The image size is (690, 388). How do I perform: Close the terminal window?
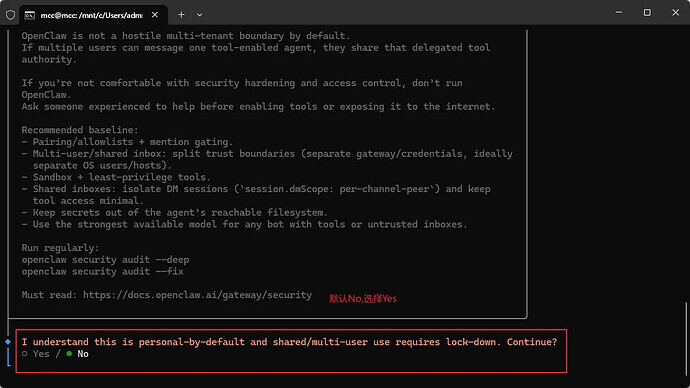[x=675, y=13]
